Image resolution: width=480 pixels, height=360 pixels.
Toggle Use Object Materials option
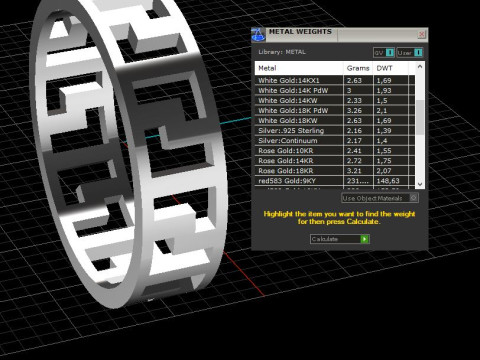pyautogui.click(x=380, y=198)
